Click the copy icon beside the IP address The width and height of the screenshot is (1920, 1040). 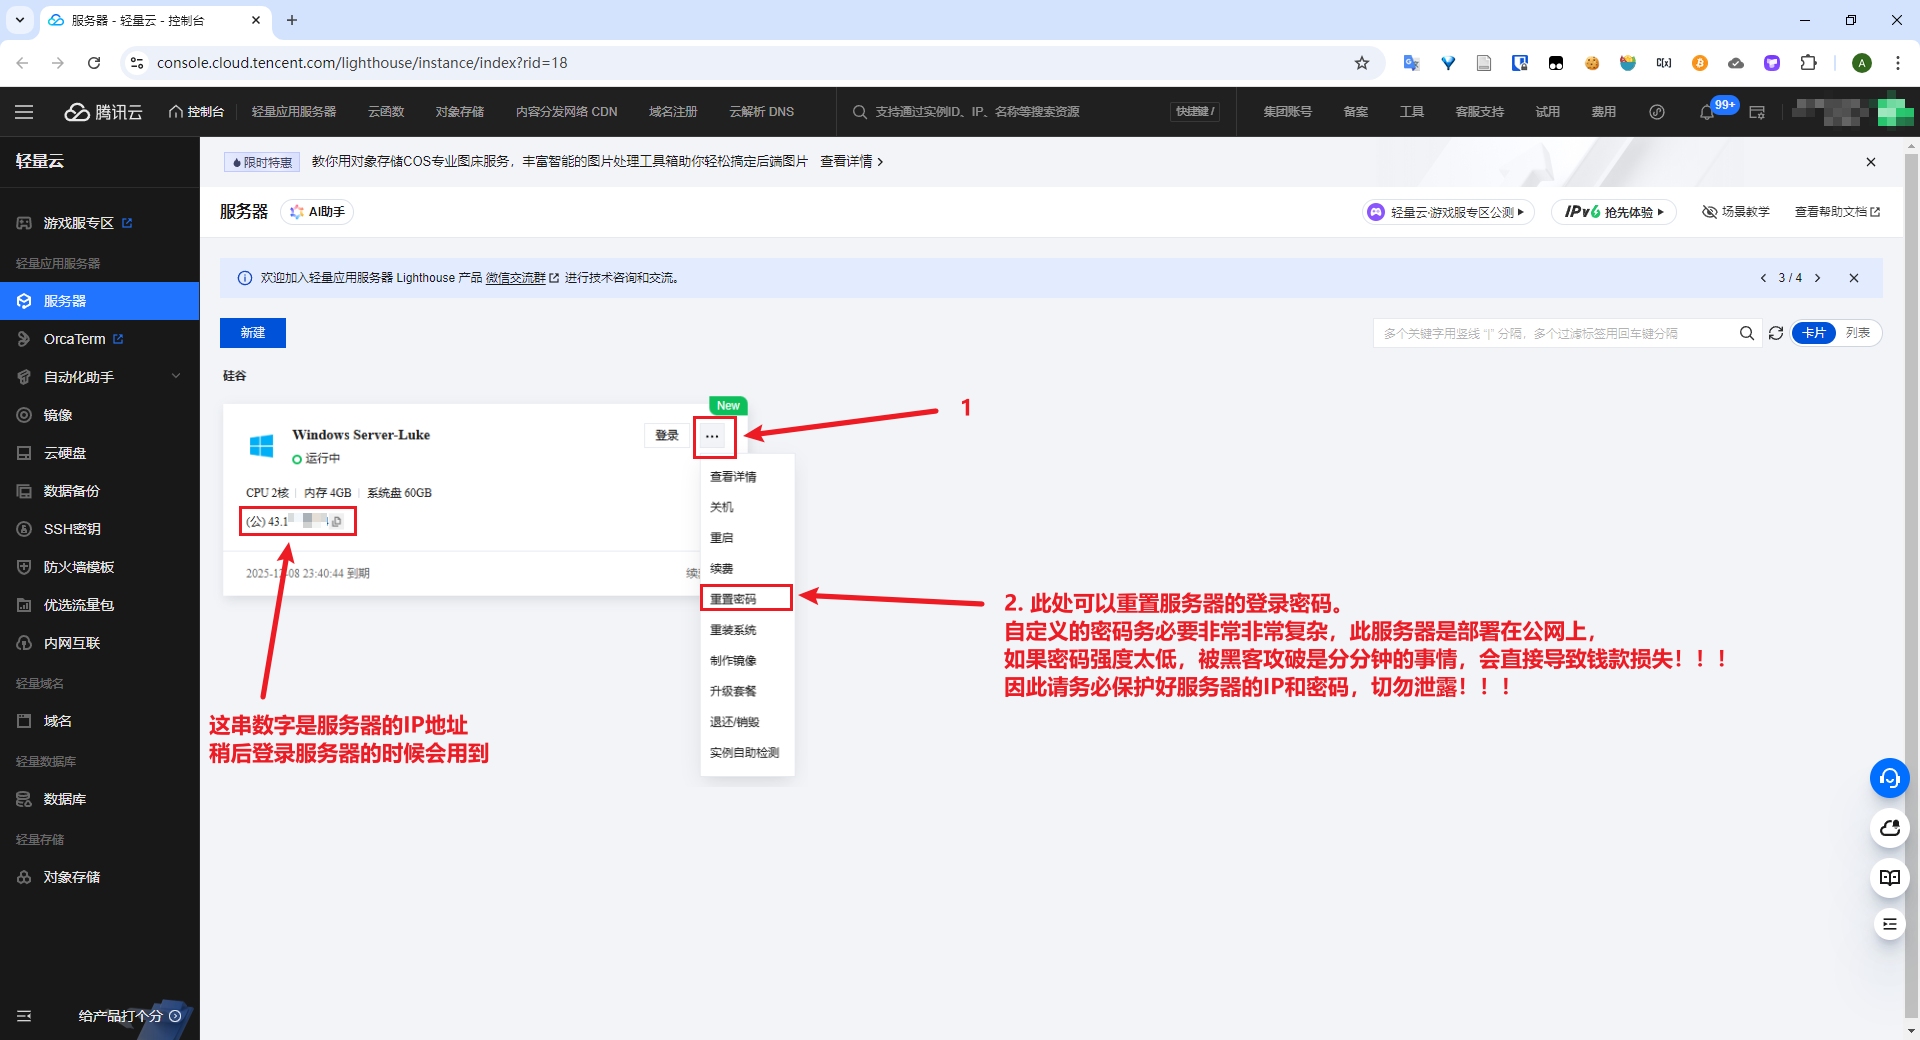pyautogui.click(x=337, y=522)
